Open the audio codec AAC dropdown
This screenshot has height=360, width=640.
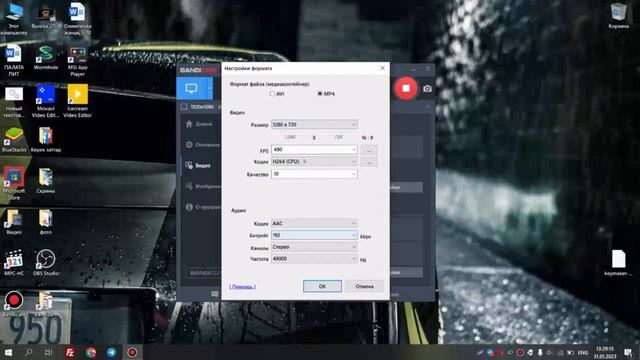314,223
